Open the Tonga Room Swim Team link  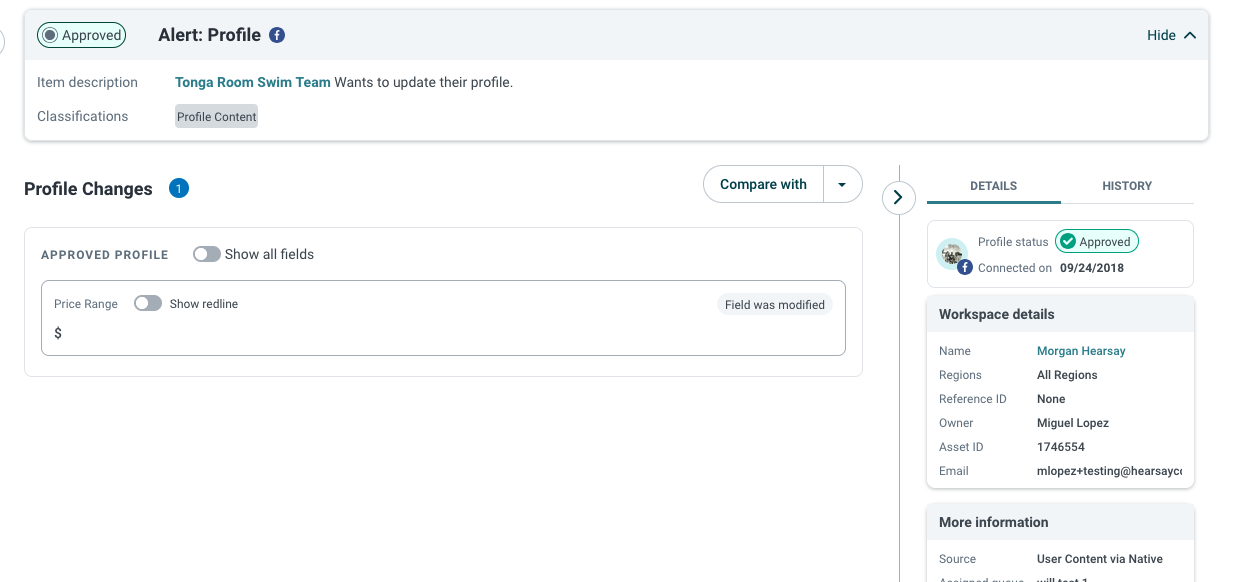252,82
